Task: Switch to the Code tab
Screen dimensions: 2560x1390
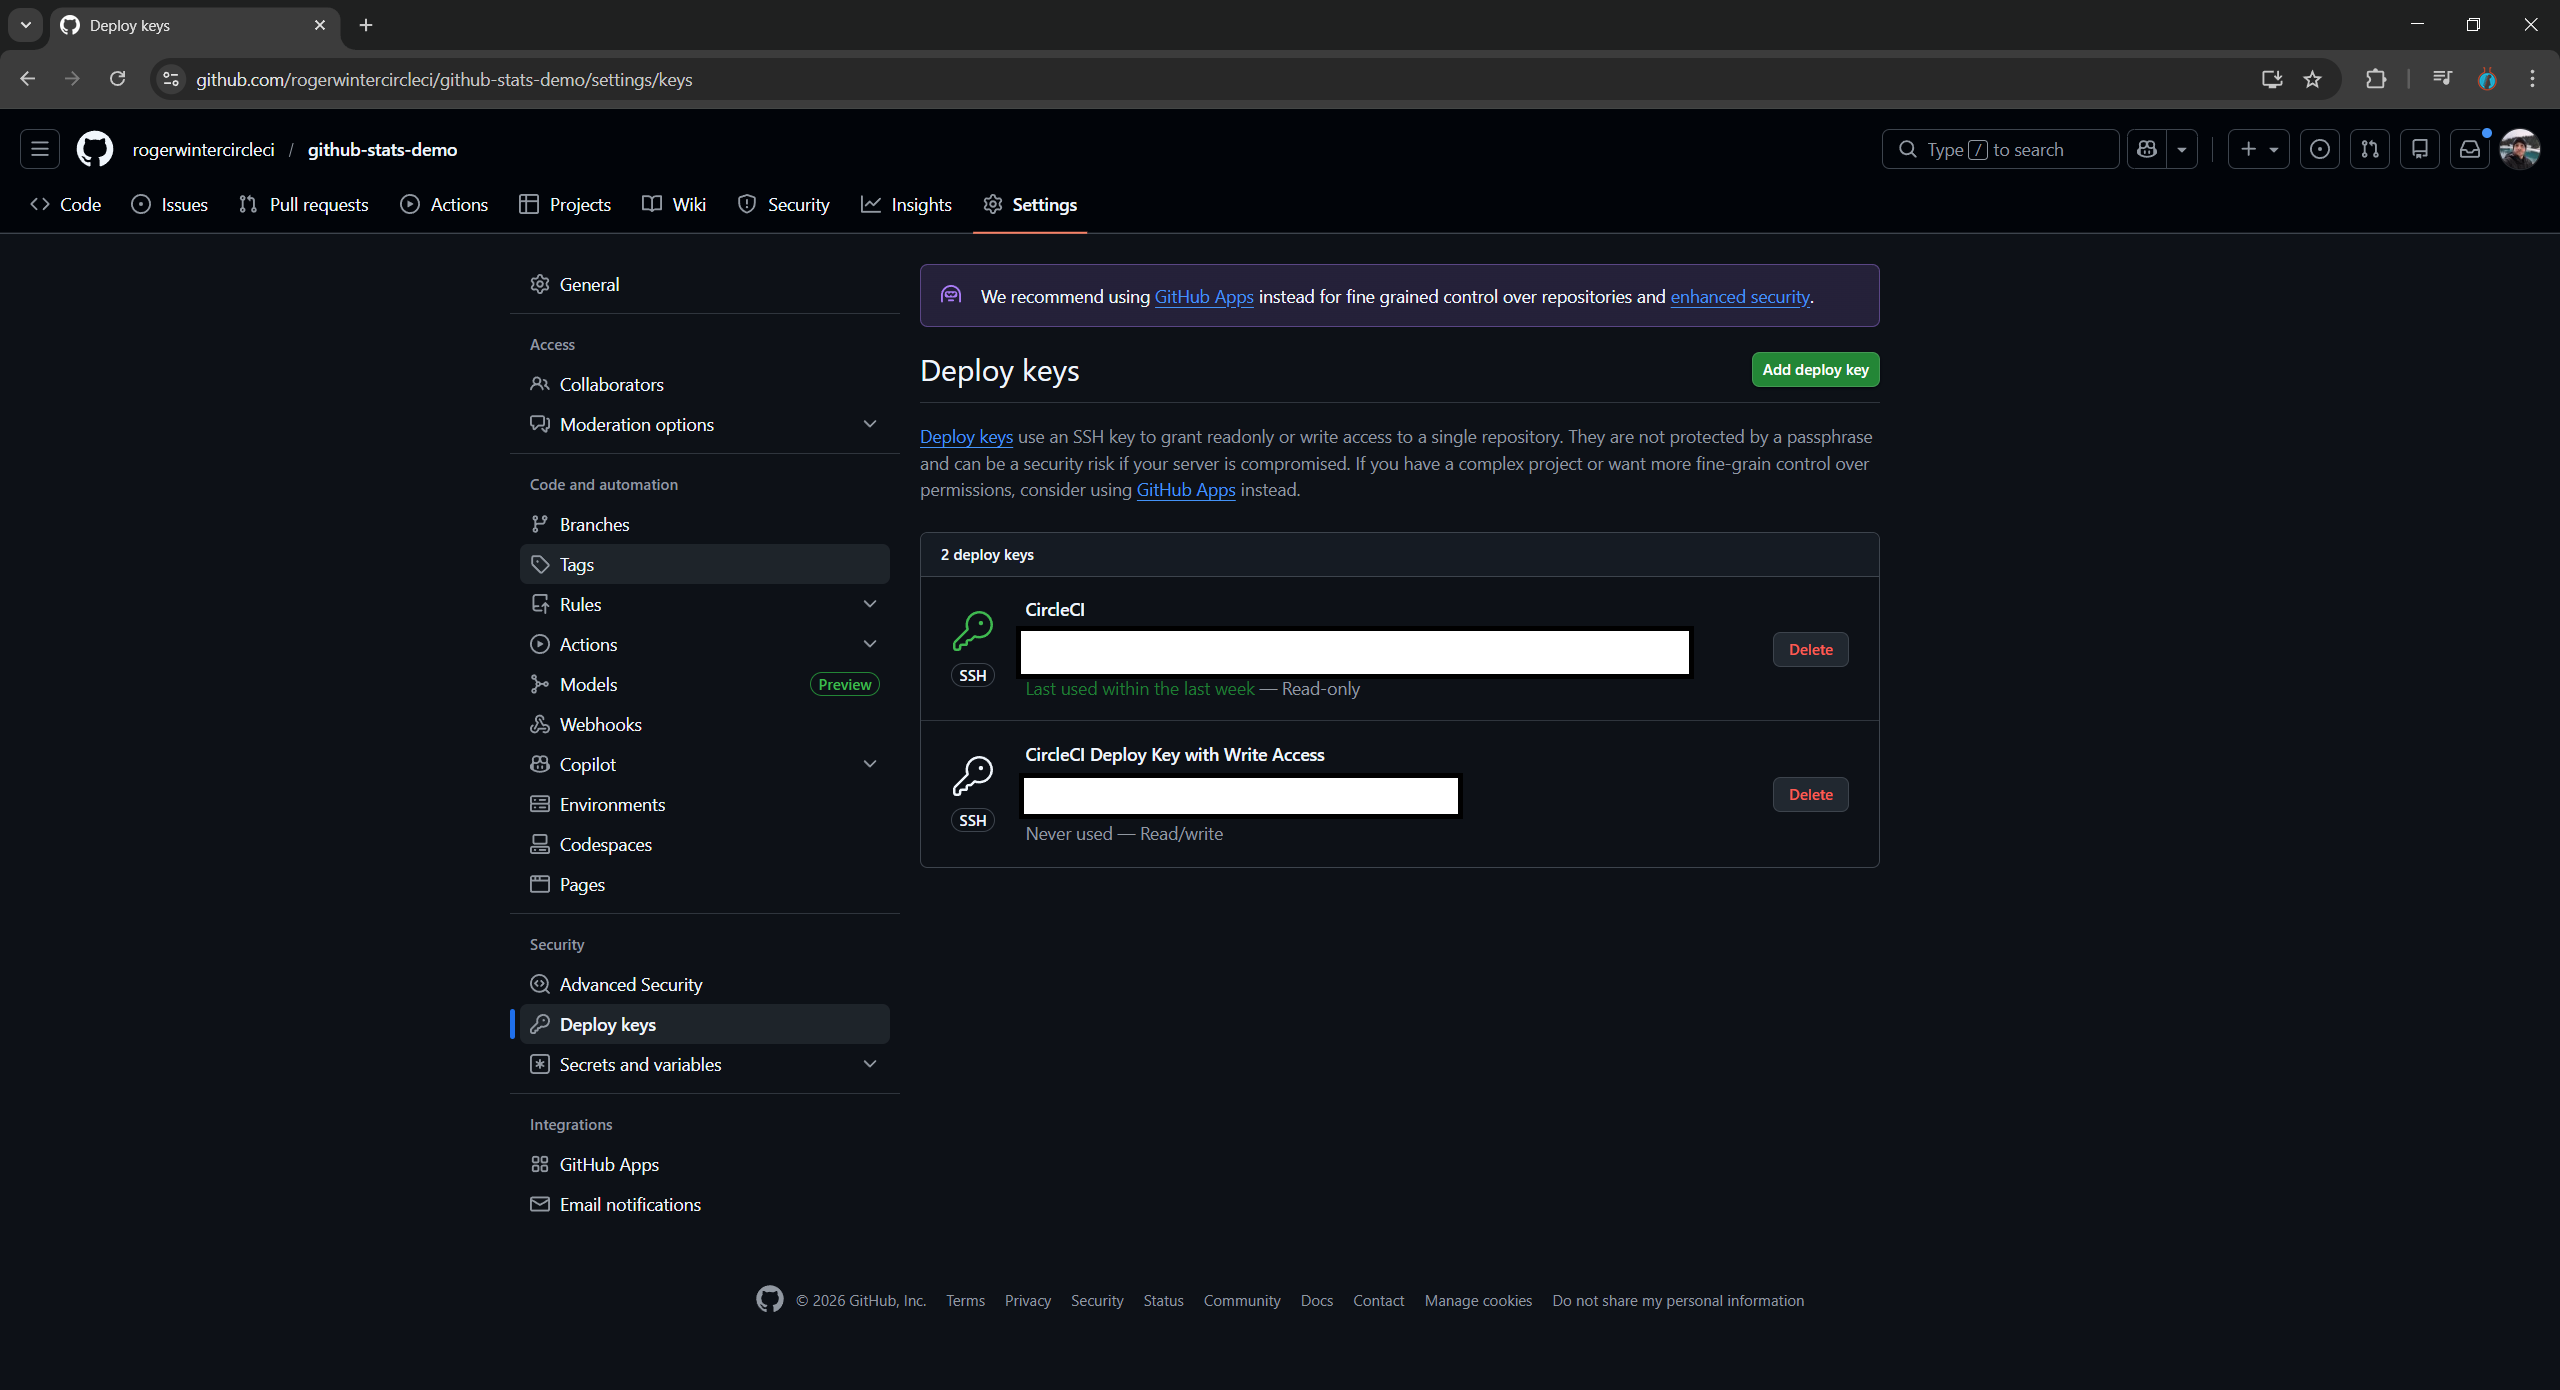Action: tap(66, 204)
